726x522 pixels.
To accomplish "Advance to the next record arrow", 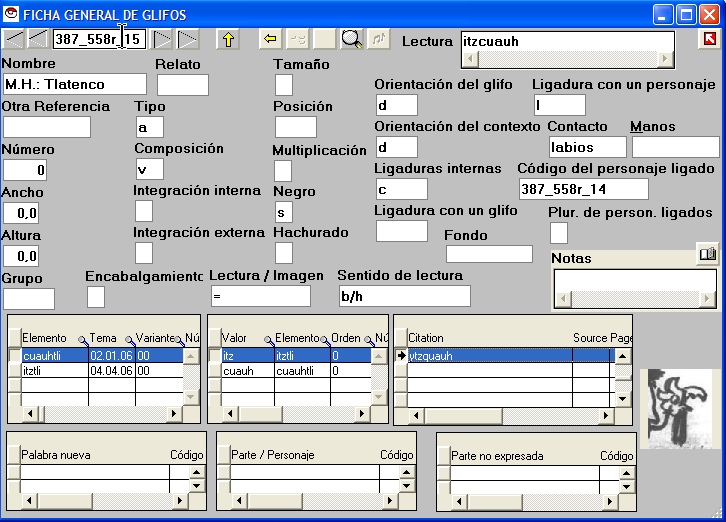I will click(x=162, y=40).
